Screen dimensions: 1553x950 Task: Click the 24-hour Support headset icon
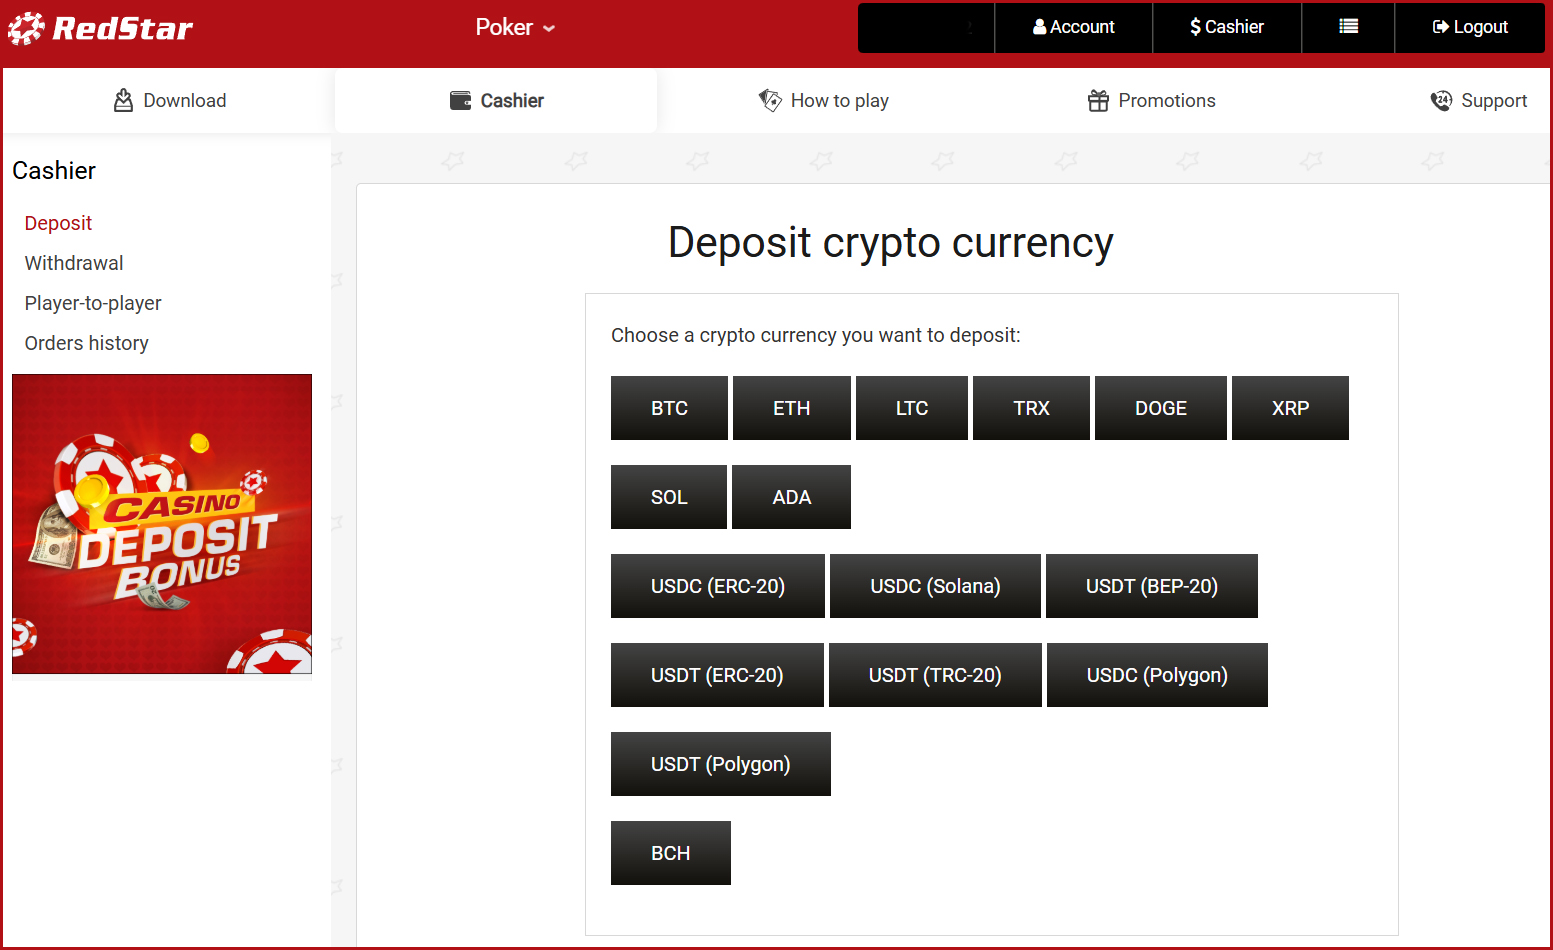[1441, 100]
